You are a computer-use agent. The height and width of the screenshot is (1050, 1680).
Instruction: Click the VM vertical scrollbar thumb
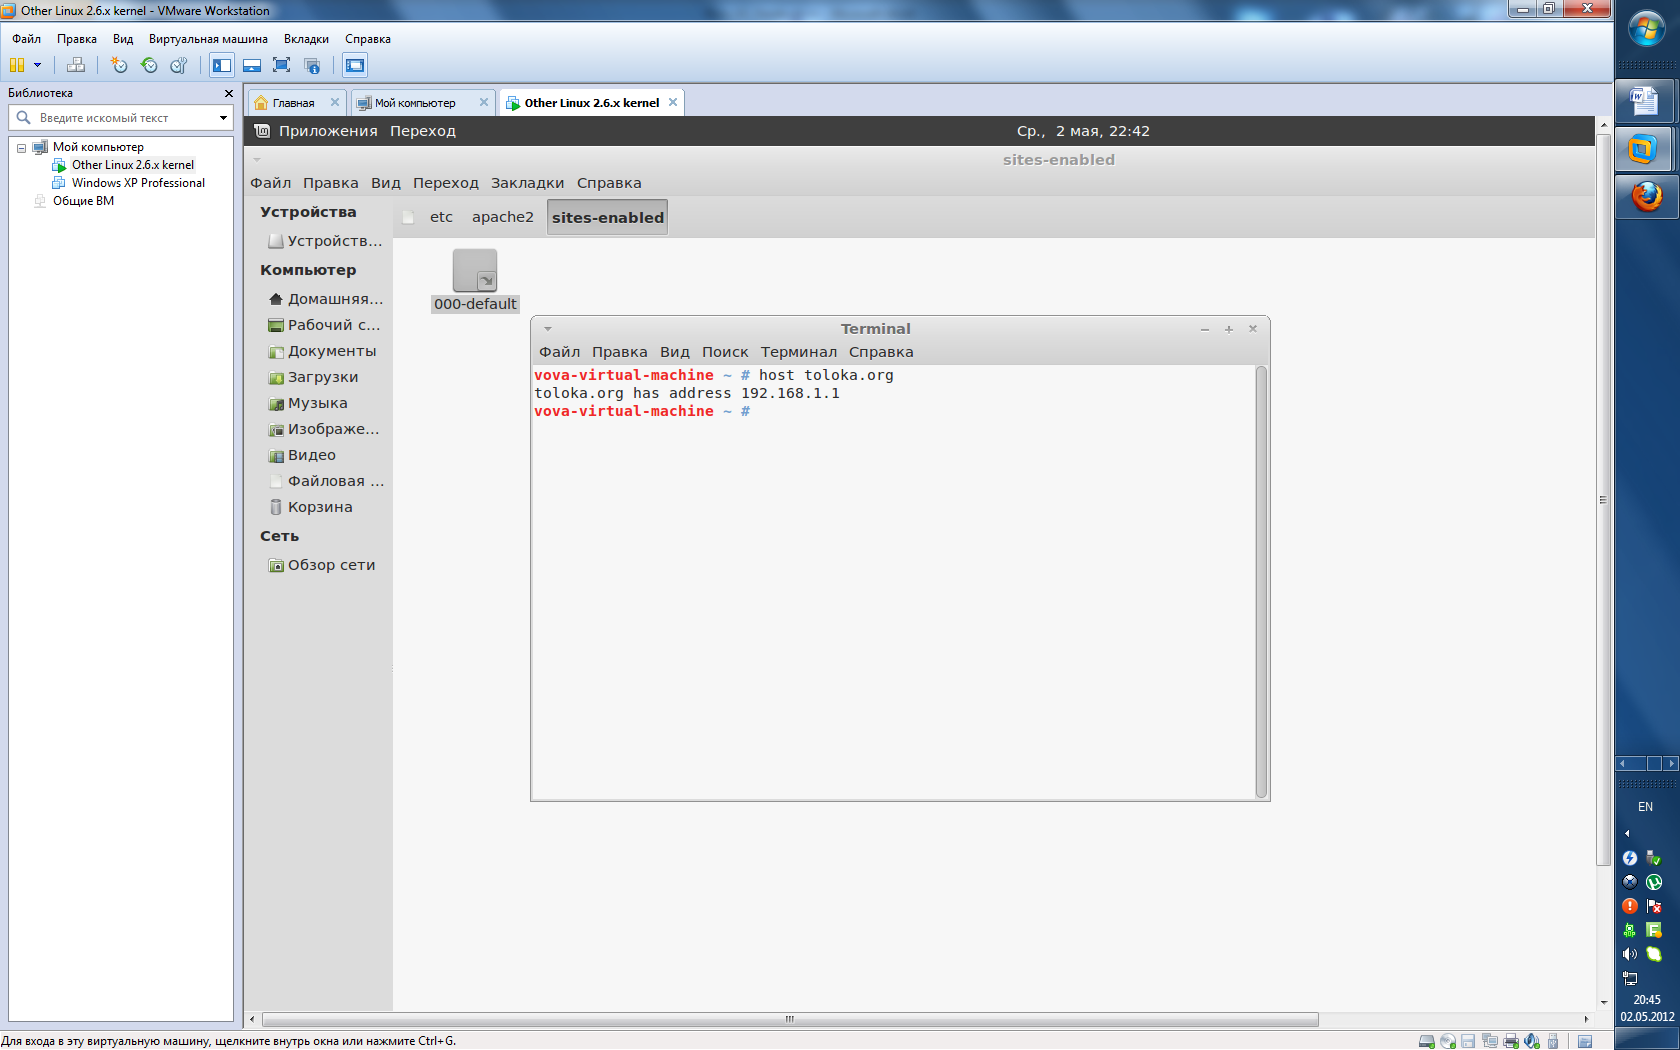tap(1603, 500)
